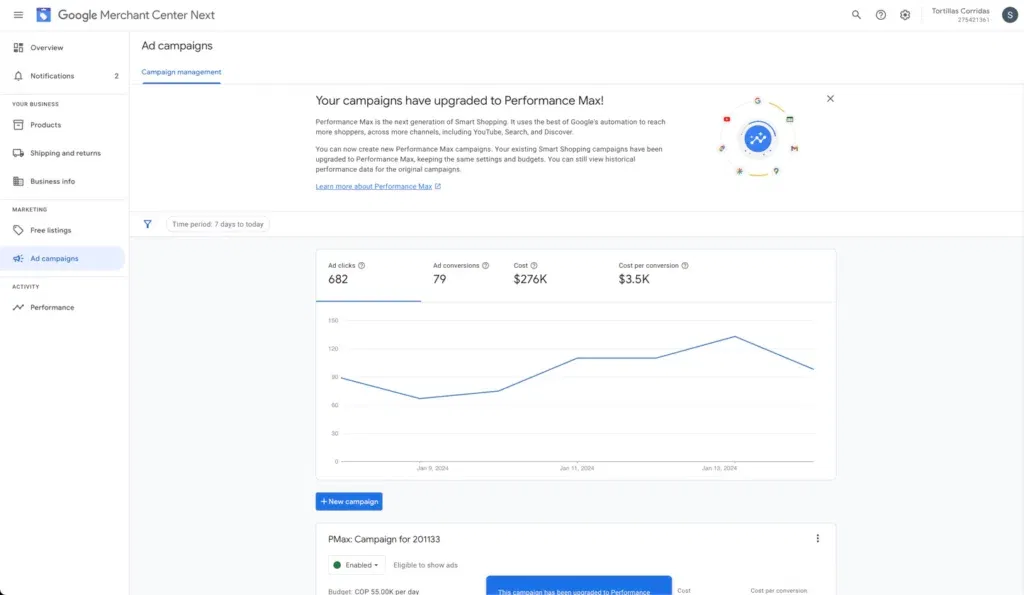The image size is (1024, 595).
Task: Open the campaign three-dot options menu
Action: pos(818,538)
